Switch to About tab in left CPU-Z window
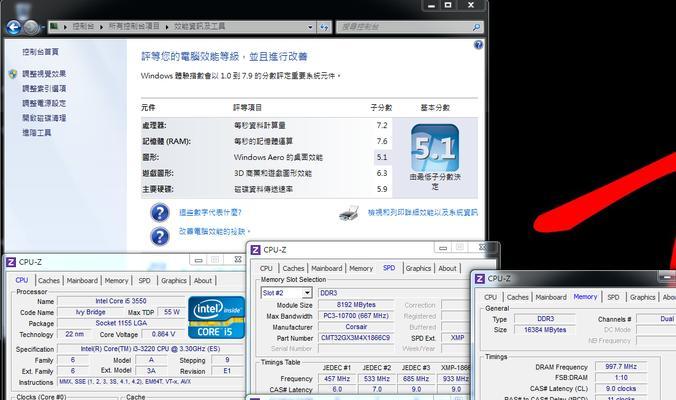The image size is (676, 400). [x=203, y=281]
